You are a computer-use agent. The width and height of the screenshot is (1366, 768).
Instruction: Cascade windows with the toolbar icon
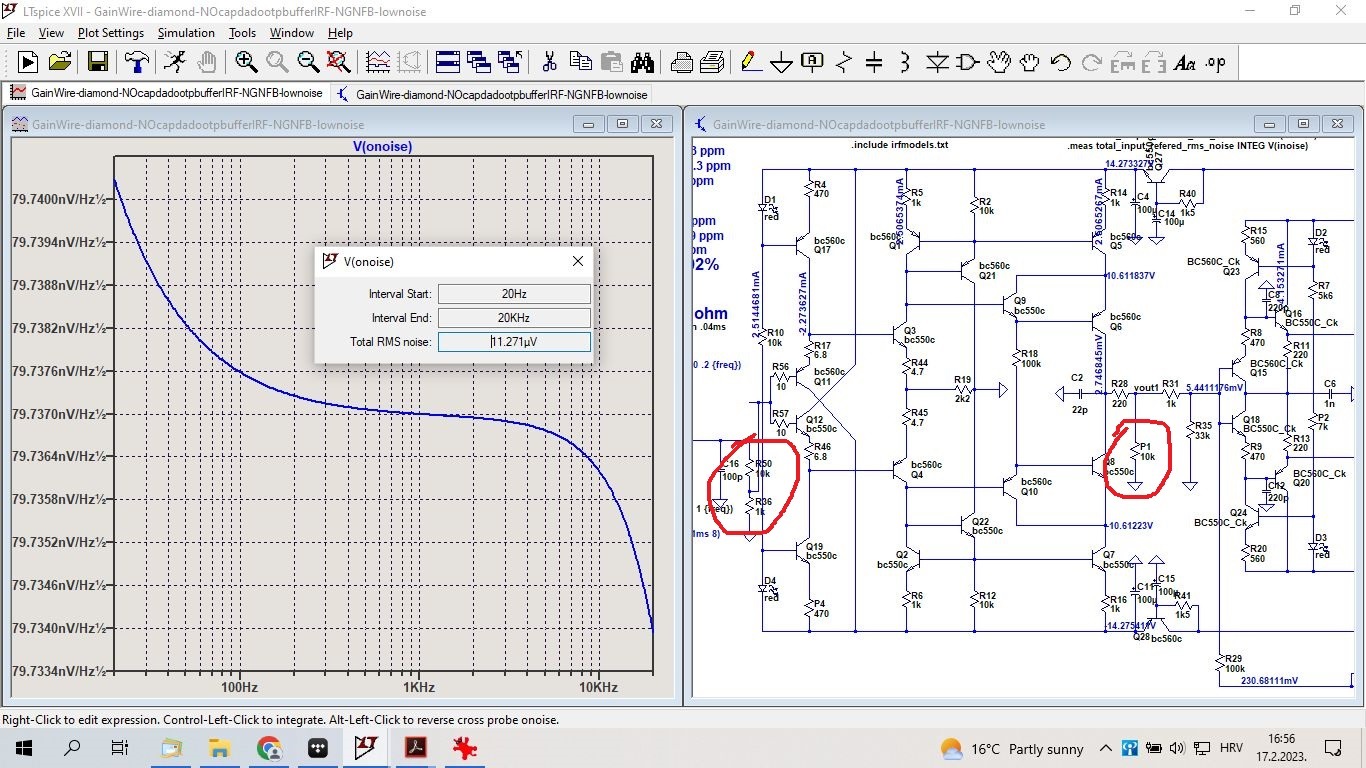pyautogui.click(x=478, y=63)
